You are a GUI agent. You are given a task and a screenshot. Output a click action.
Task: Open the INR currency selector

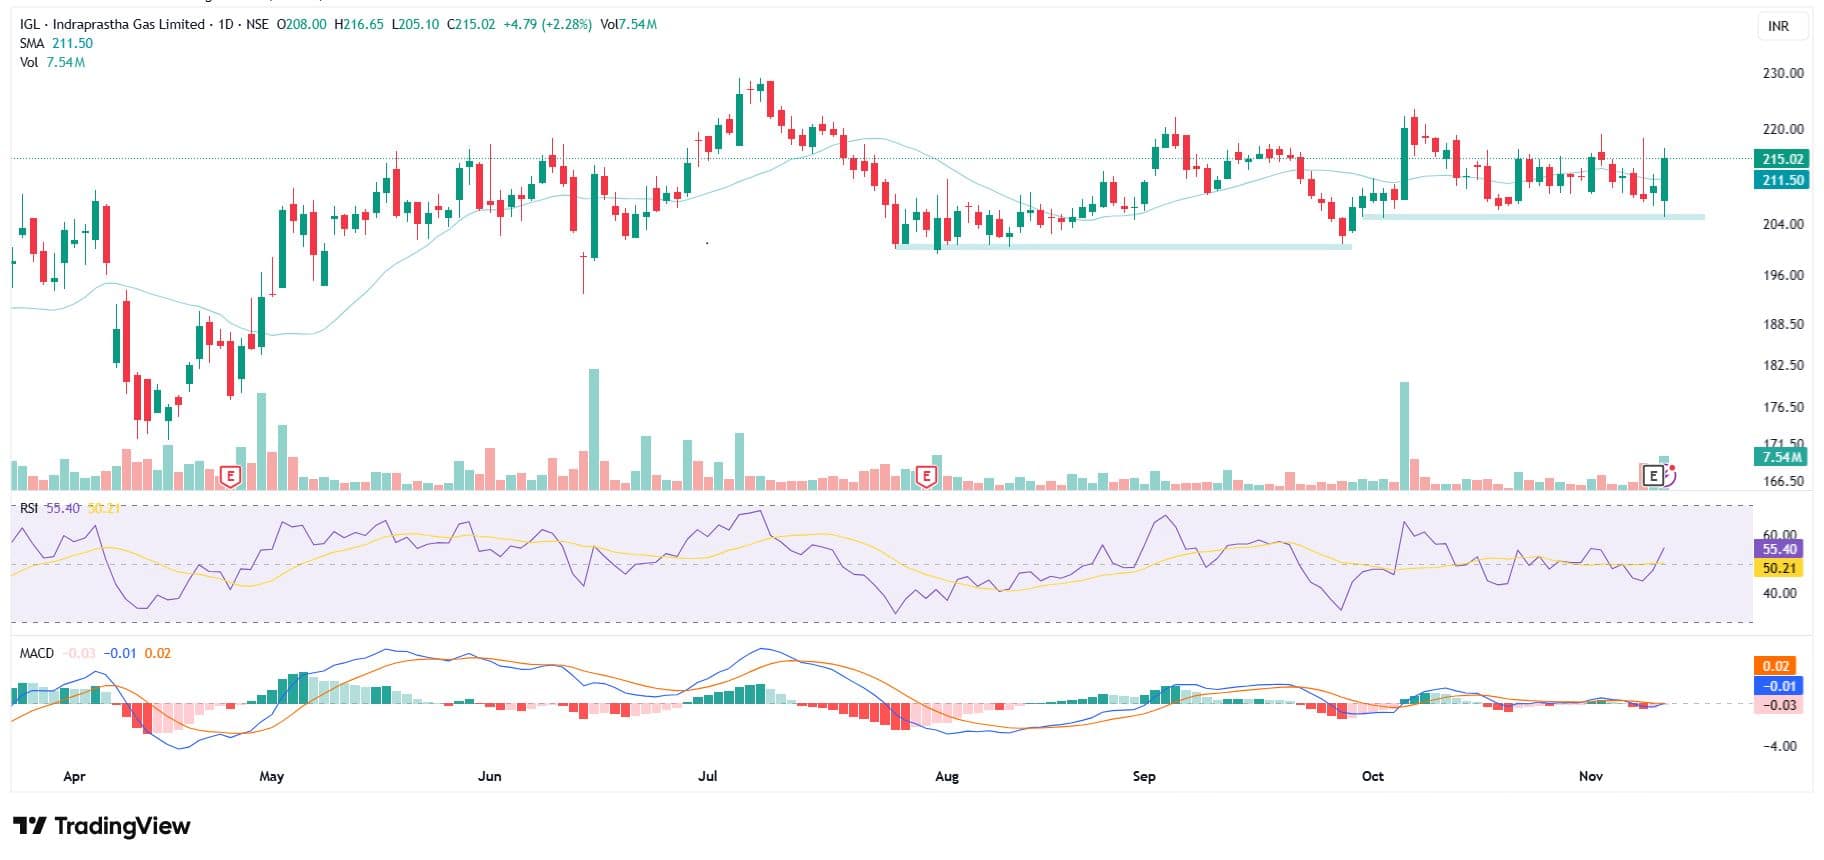tap(1779, 26)
